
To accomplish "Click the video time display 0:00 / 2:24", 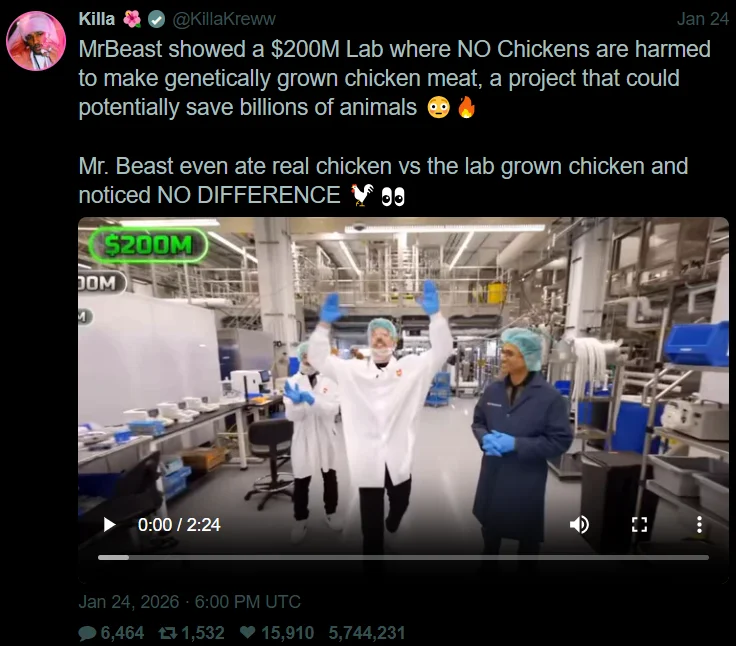I will click(x=179, y=524).
